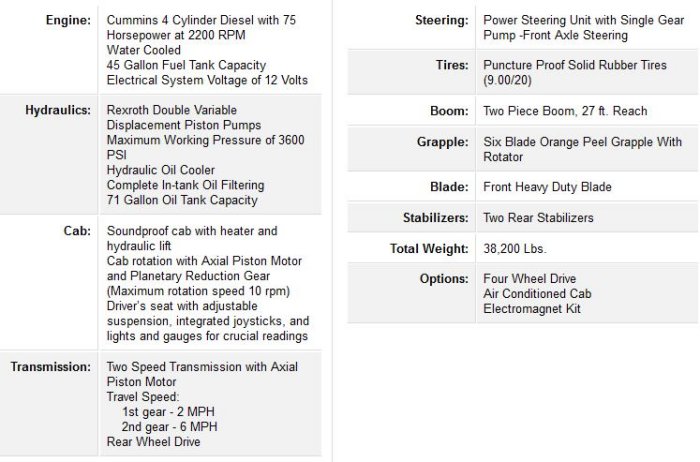Click the "Two Rear Stabilizers" text
Viewport: 700px width, 462px height.
tap(538, 217)
